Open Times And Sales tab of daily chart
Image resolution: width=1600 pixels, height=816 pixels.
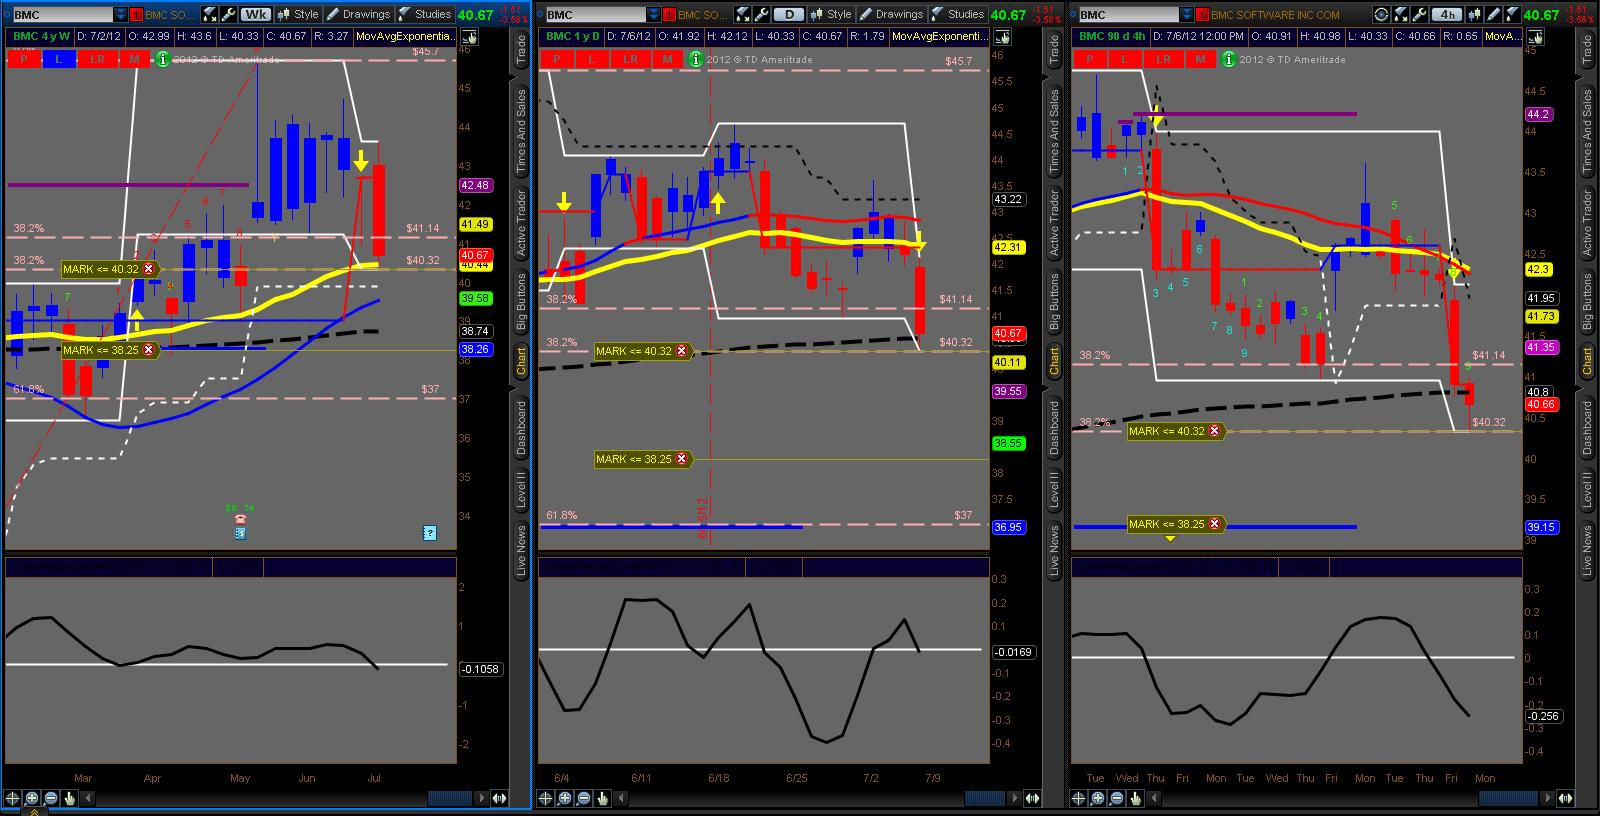[1054, 131]
